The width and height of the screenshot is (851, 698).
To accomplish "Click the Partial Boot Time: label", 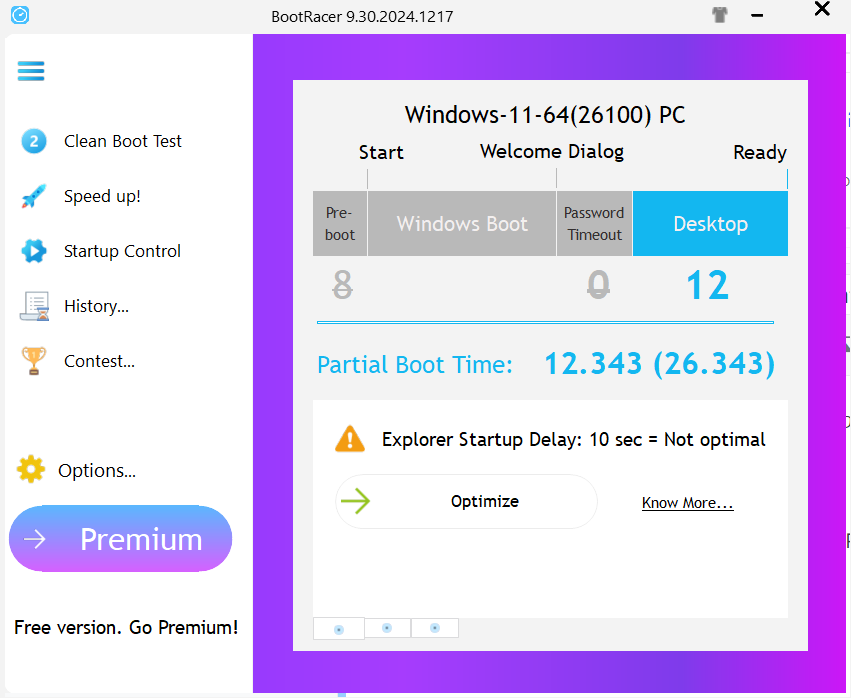I will point(415,365).
